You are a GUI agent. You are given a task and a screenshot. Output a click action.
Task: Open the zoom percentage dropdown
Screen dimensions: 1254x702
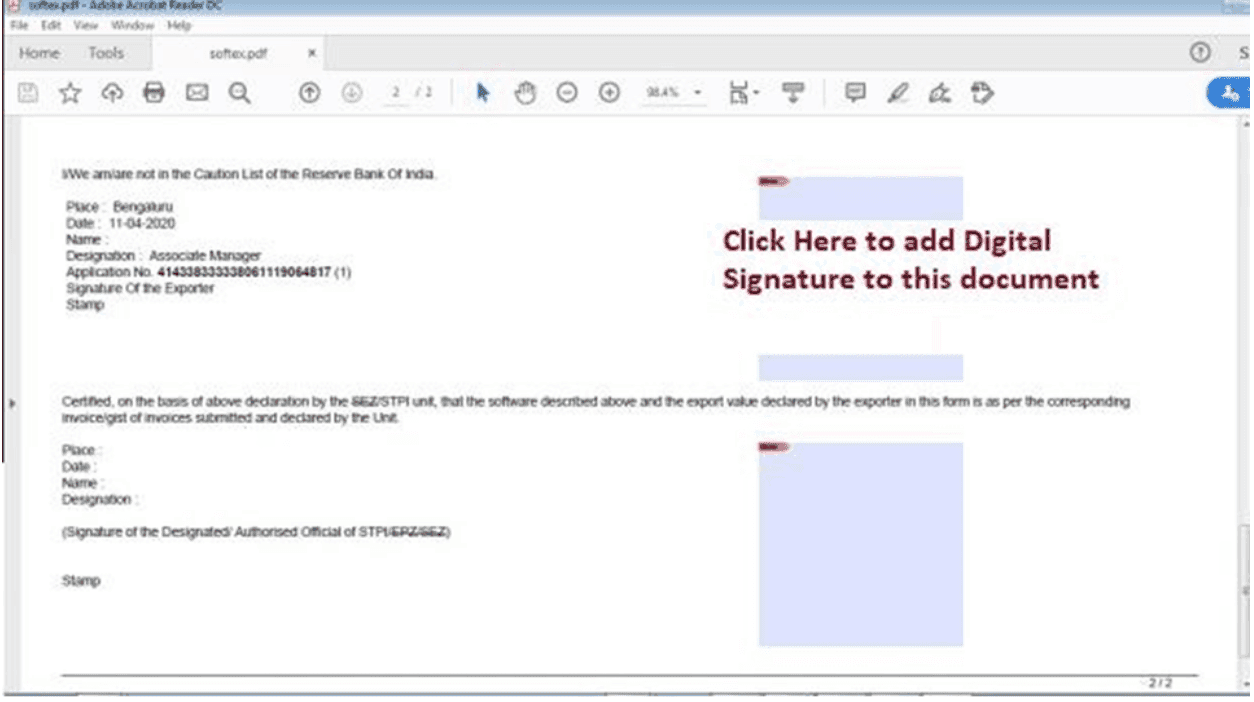pos(694,93)
